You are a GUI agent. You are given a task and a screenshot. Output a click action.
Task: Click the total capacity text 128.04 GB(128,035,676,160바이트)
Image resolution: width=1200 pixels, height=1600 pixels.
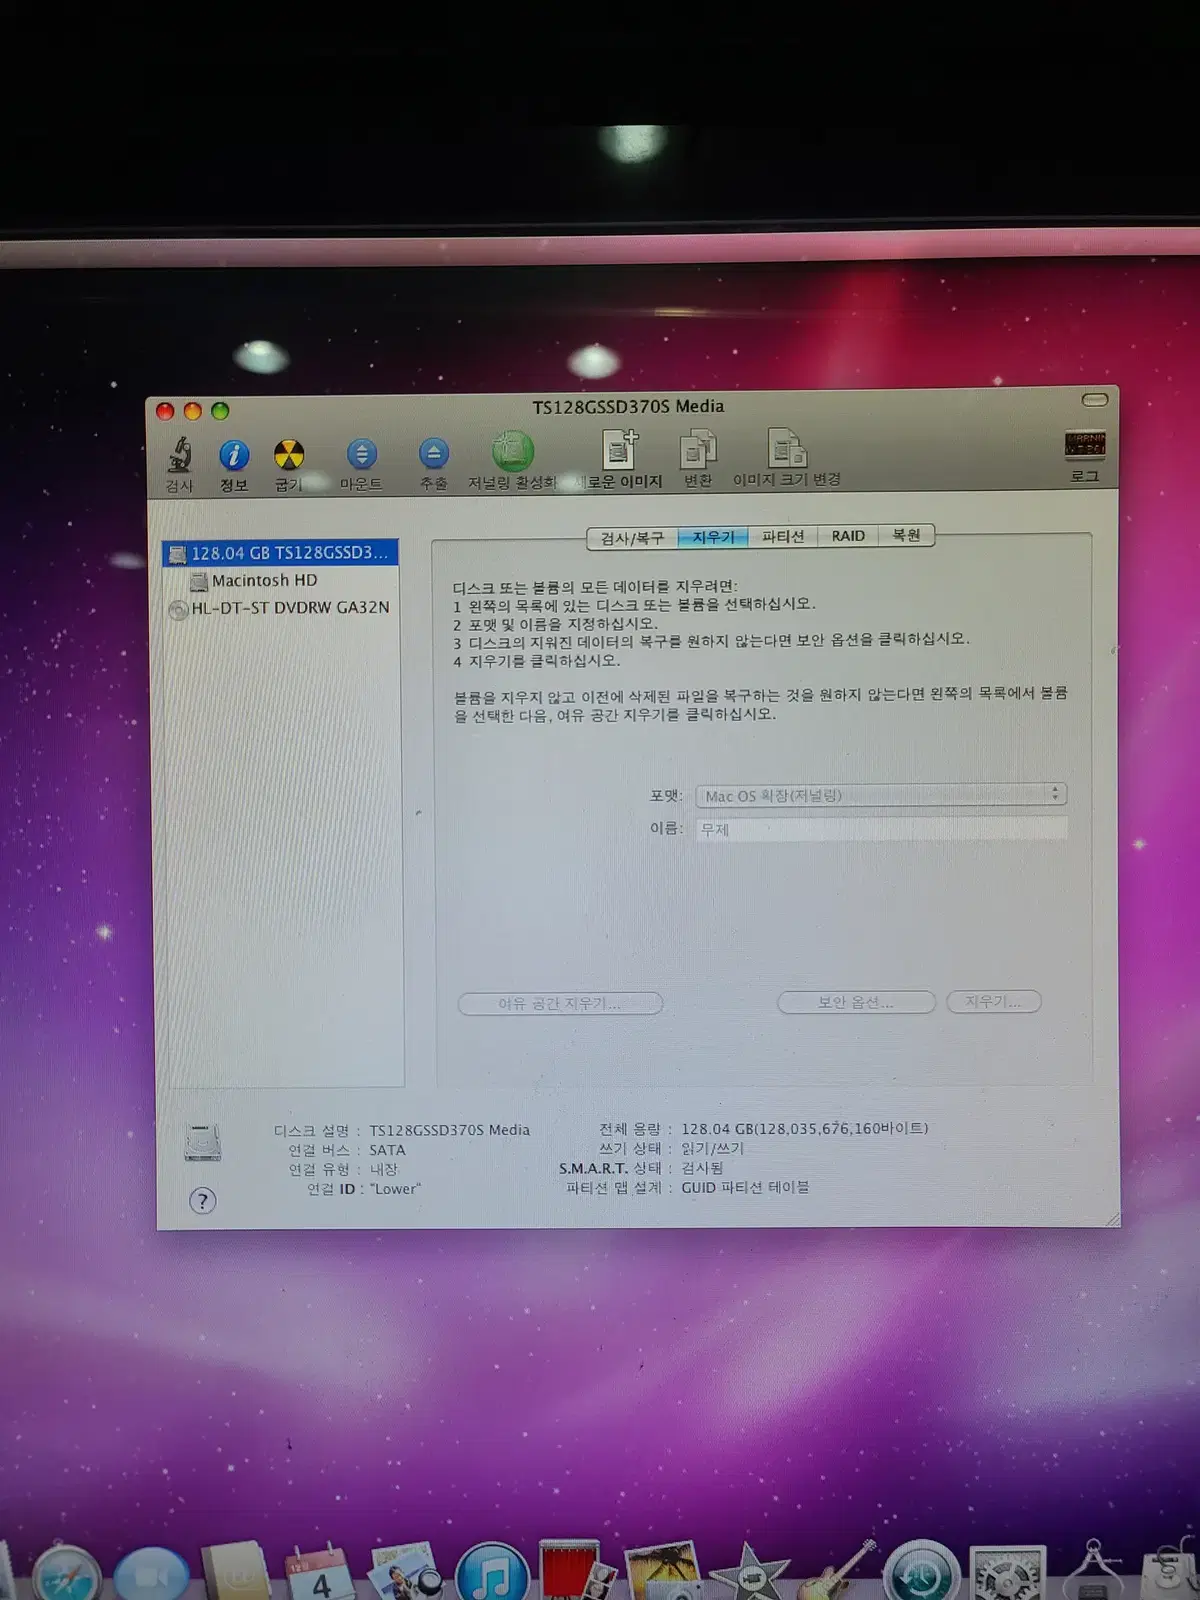pos(805,1128)
